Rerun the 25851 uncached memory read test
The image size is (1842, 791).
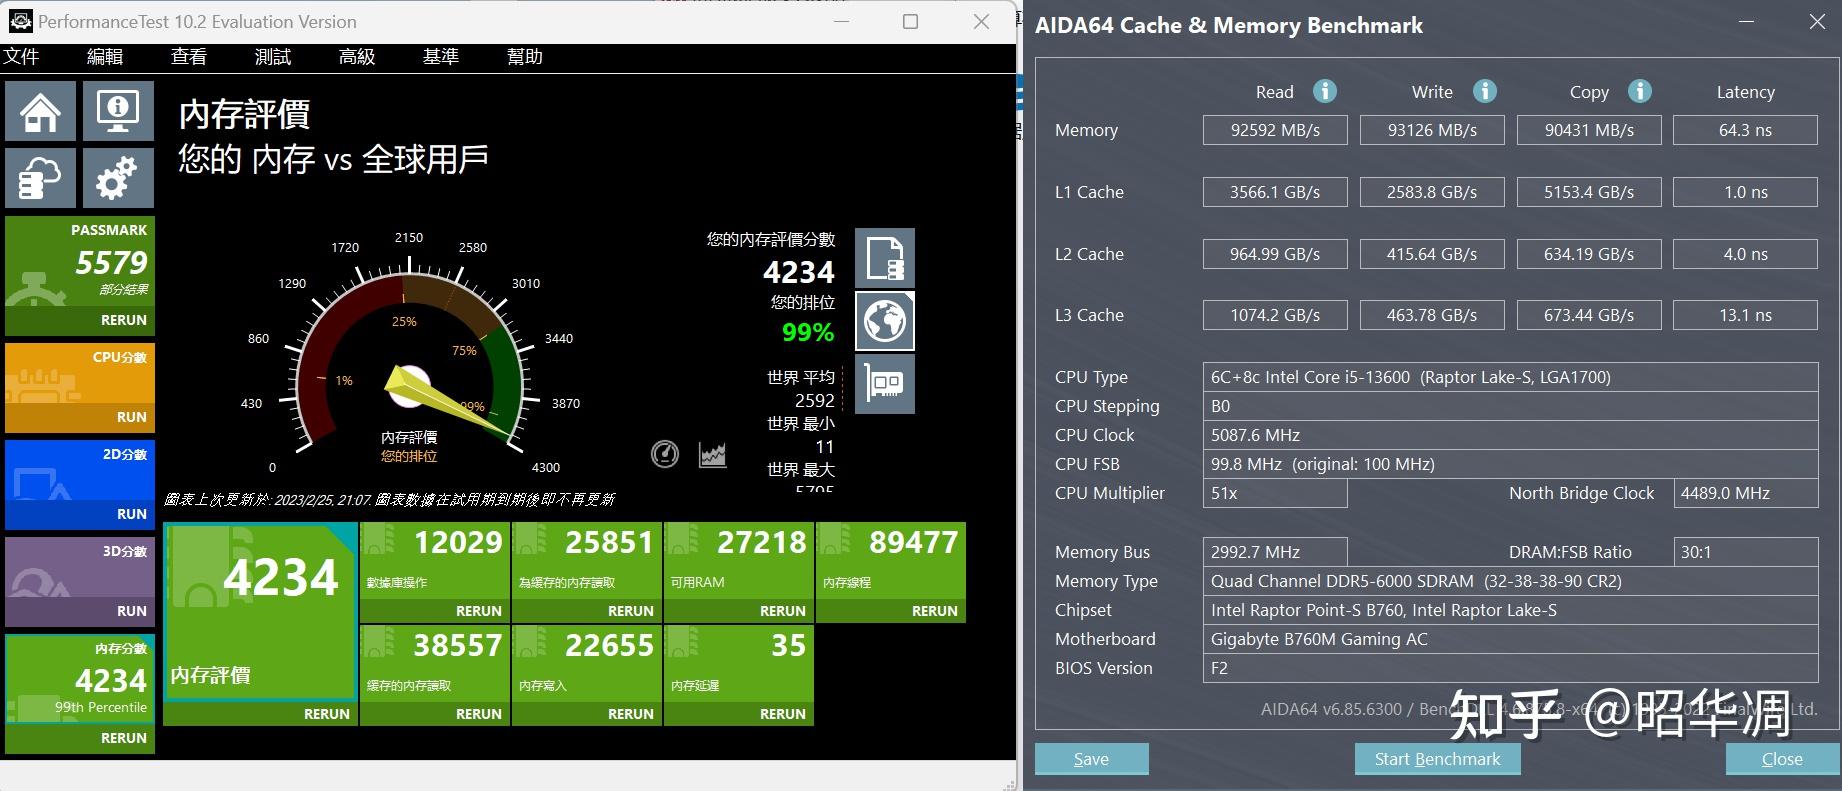[x=630, y=611]
